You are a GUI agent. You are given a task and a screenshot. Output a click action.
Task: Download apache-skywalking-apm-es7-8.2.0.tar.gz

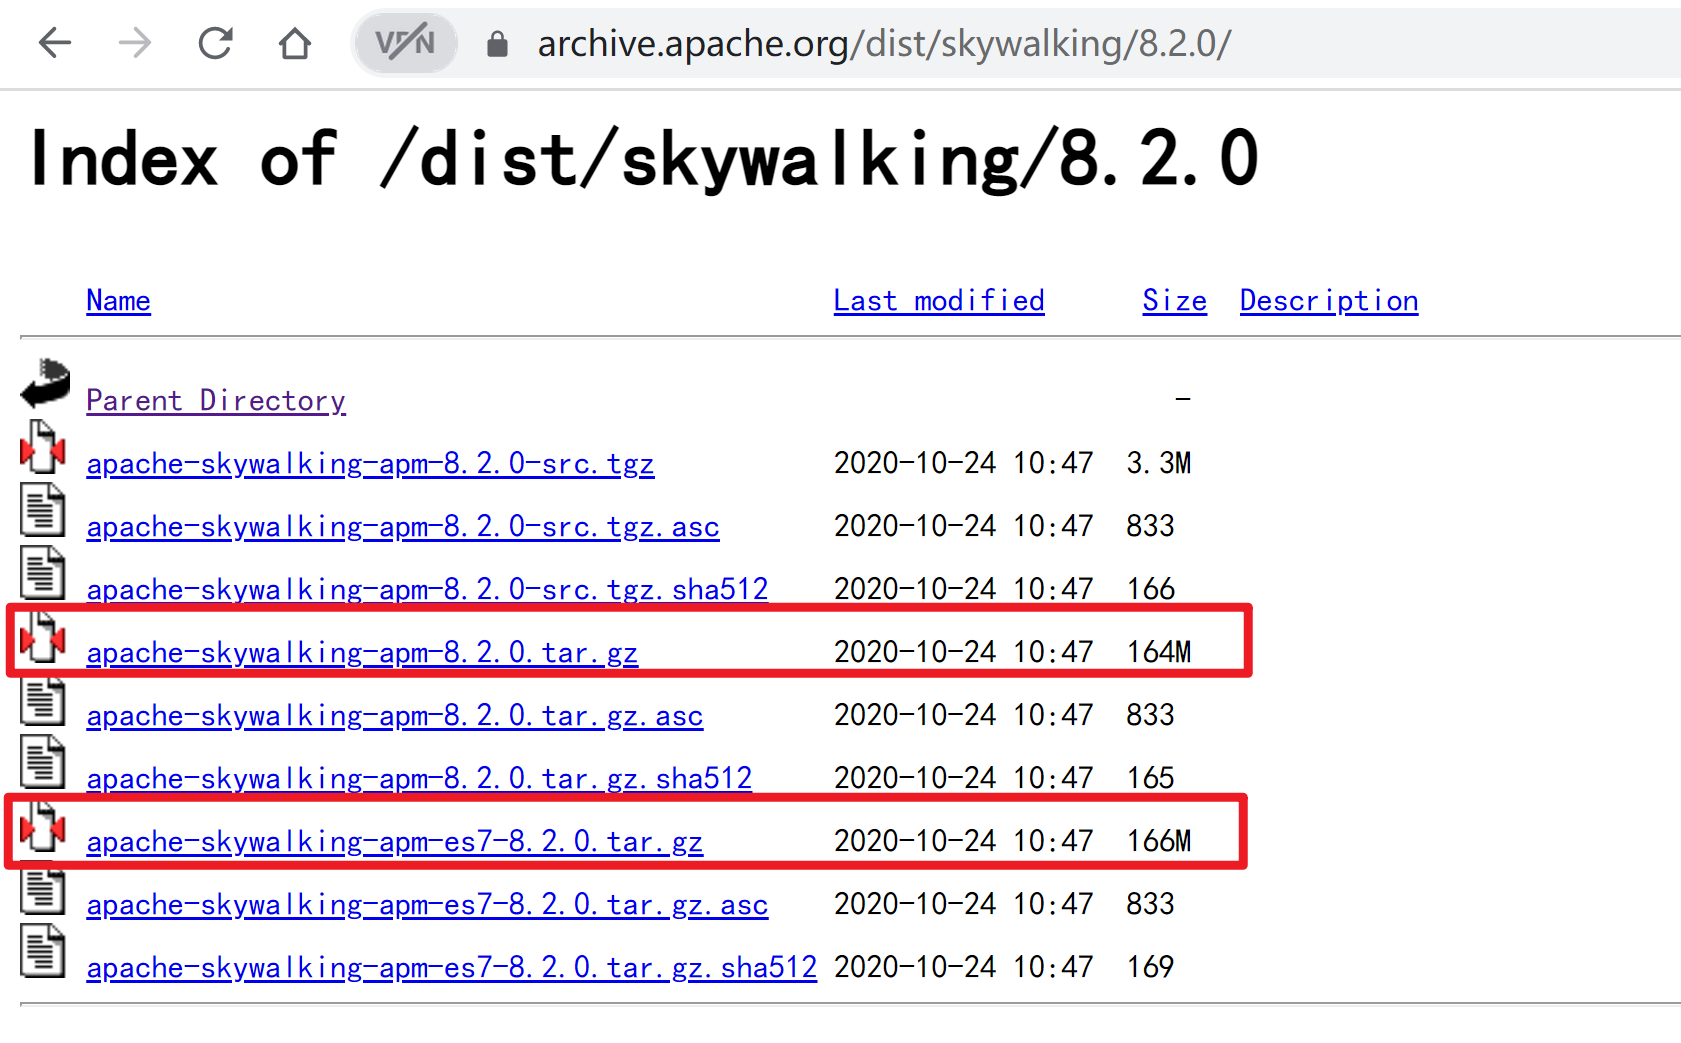pos(395,842)
